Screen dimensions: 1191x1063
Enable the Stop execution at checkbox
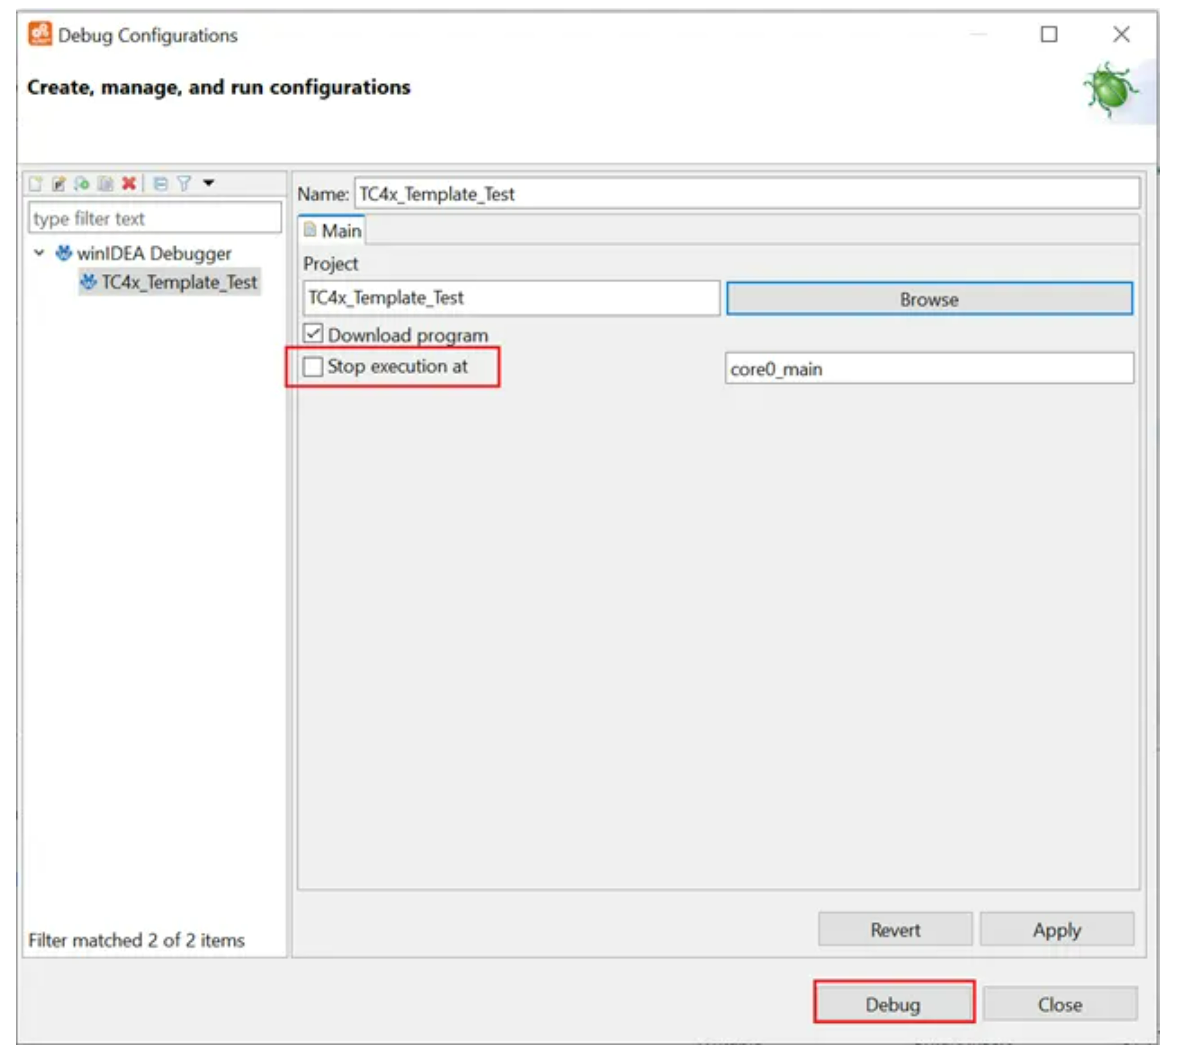pos(313,367)
